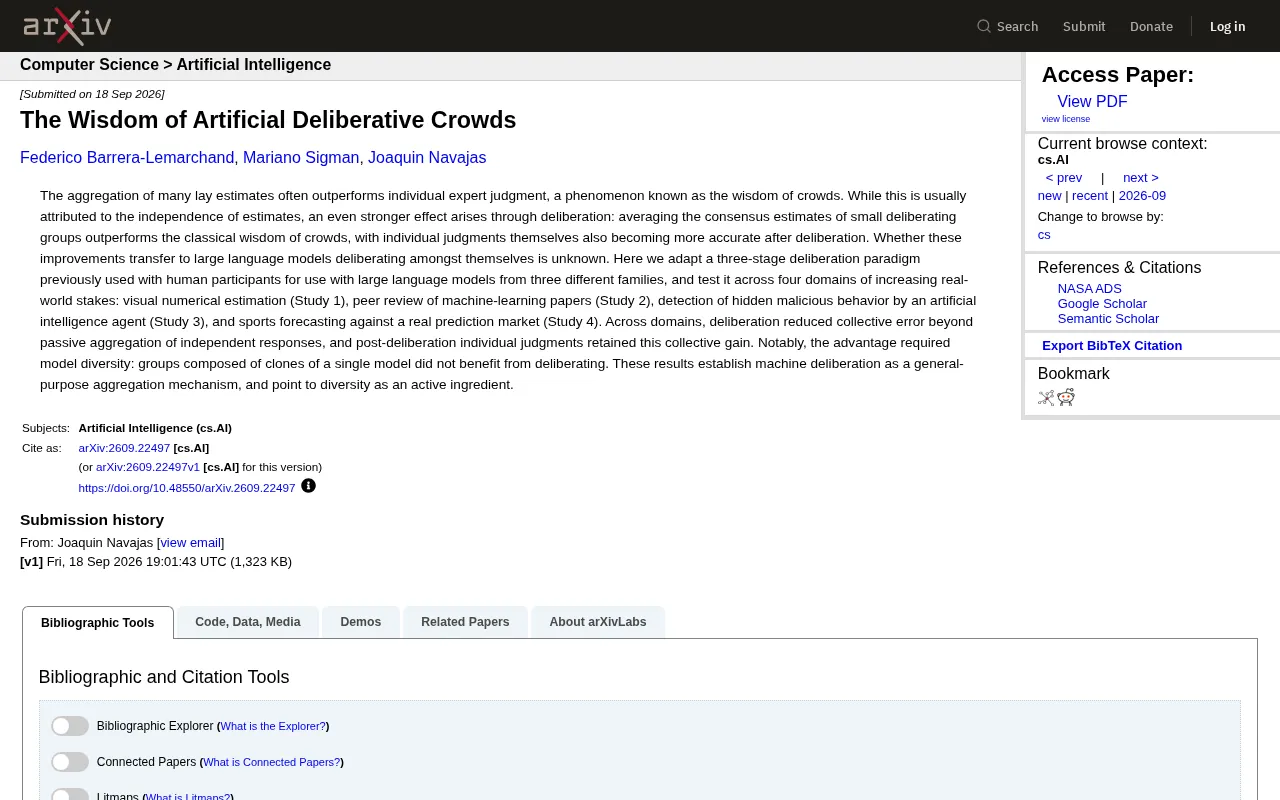Open the arXiv:2609.22497v1 version link
1280x800 pixels.
148,467
